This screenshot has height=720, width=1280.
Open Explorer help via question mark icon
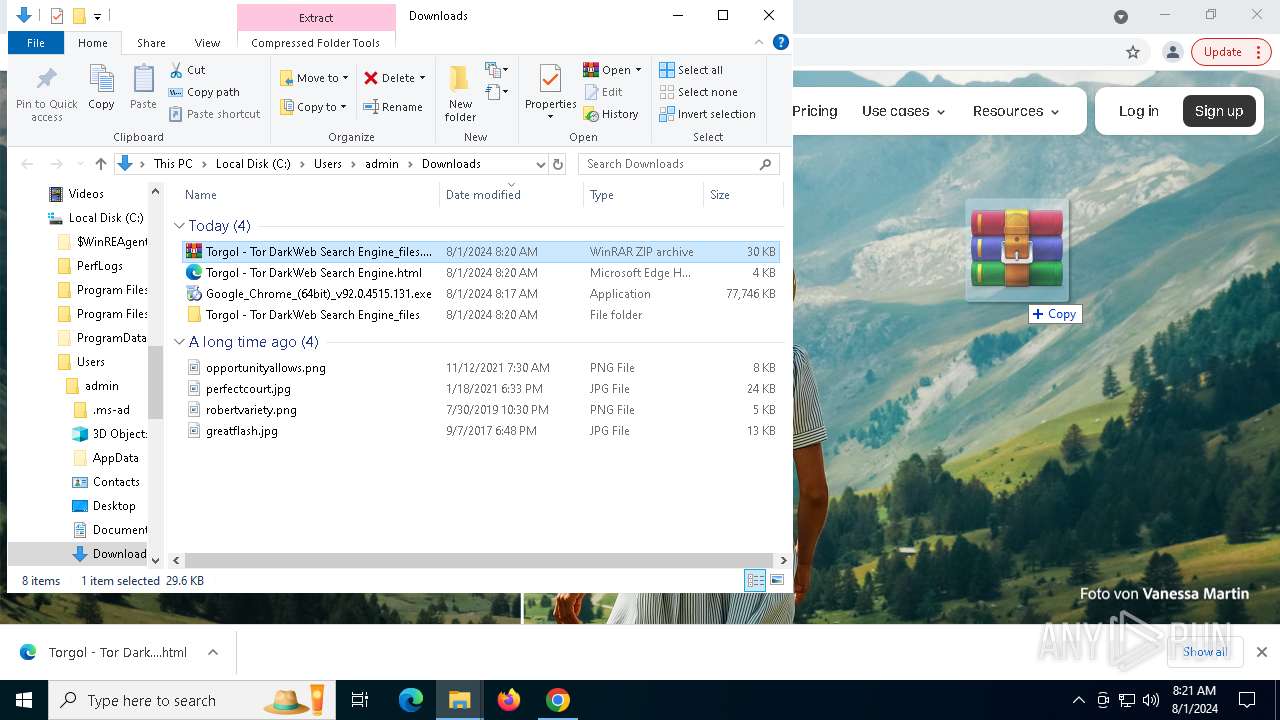(781, 42)
